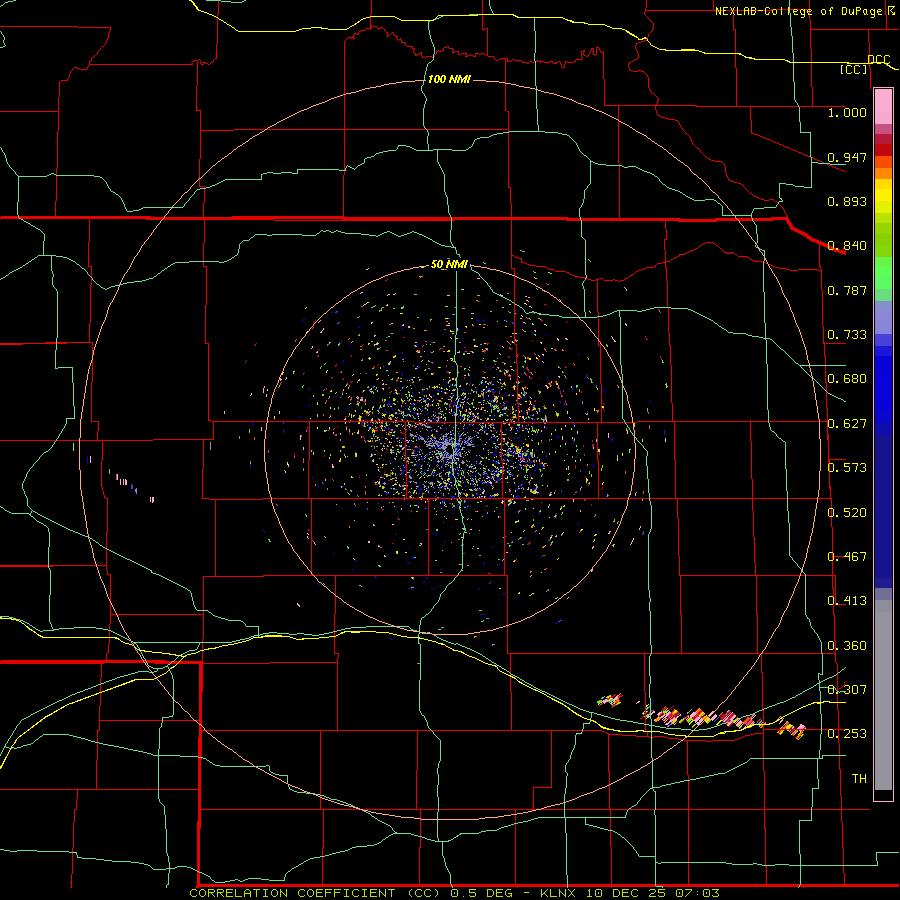
Task: Select the 0.360 legend value
Action: 847,646
